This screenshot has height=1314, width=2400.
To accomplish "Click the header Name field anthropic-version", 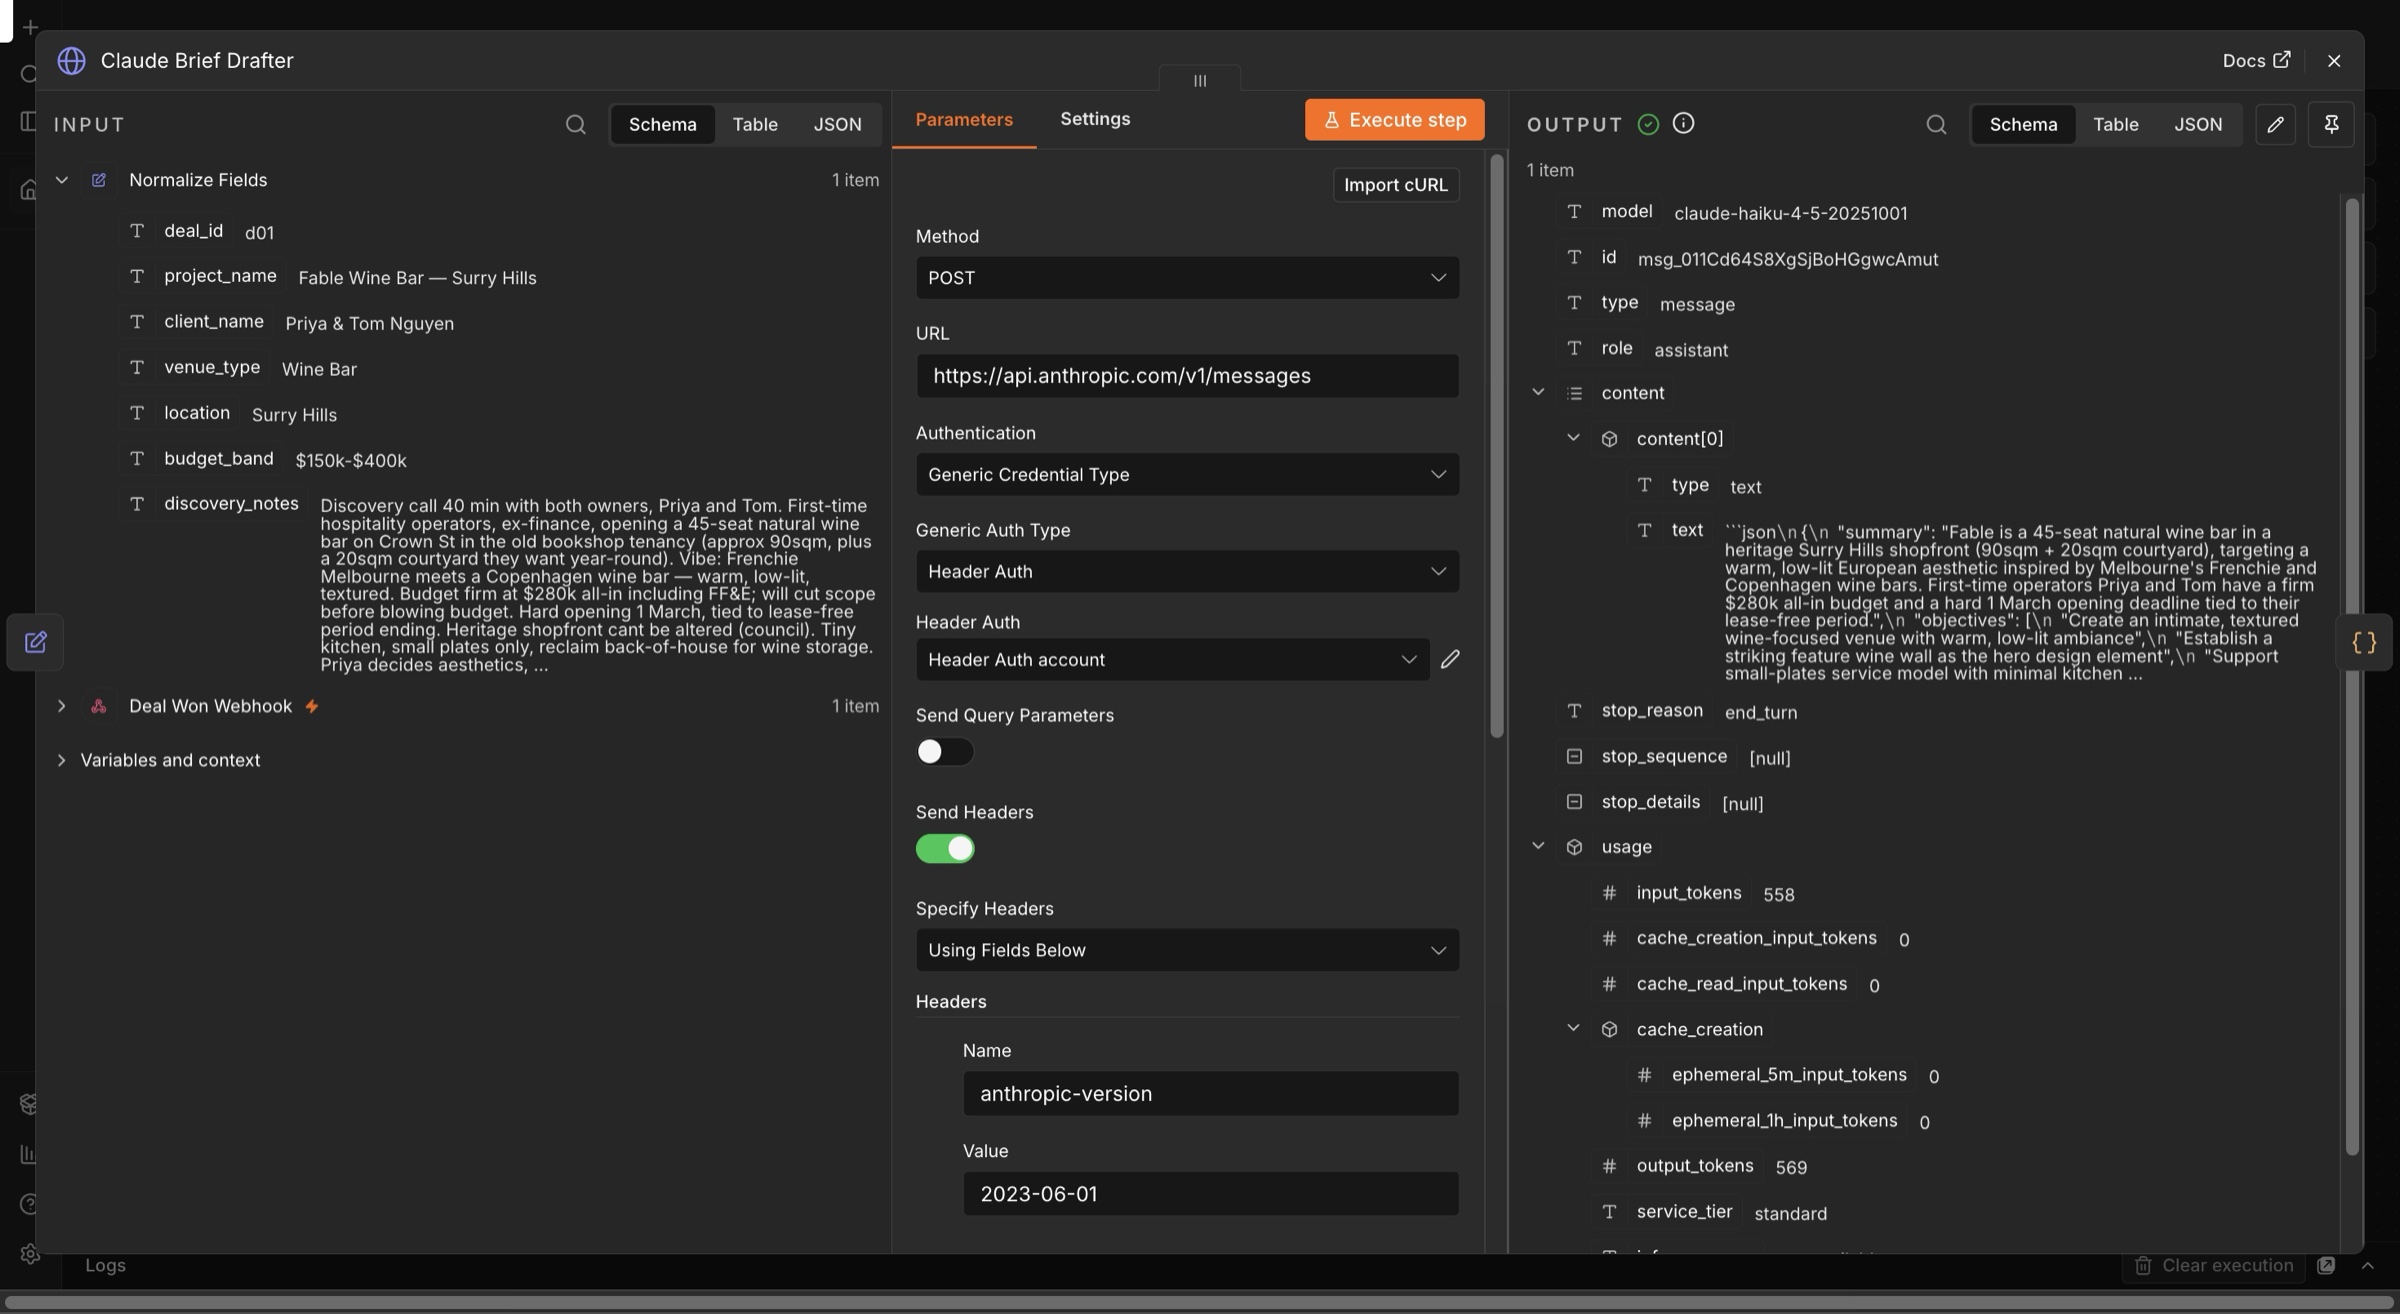I will tap(1210, 1094).
